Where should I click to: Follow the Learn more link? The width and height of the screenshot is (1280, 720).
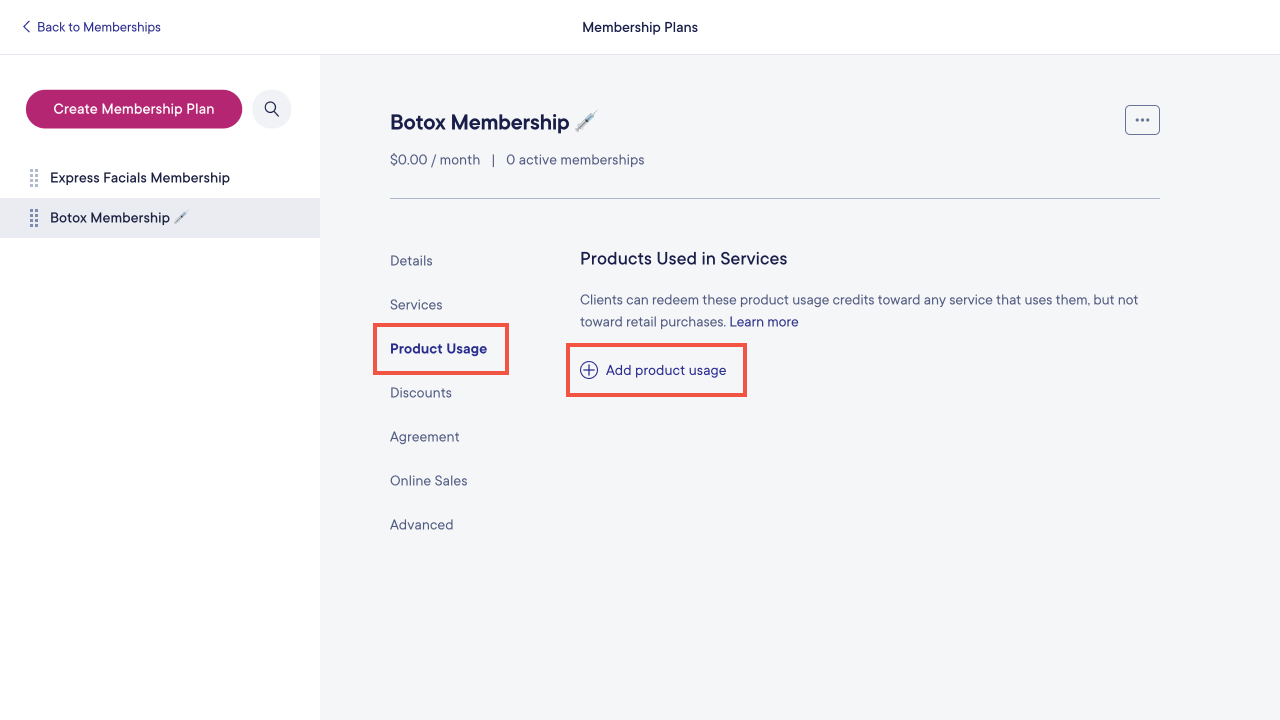click(x=764, y=322)
